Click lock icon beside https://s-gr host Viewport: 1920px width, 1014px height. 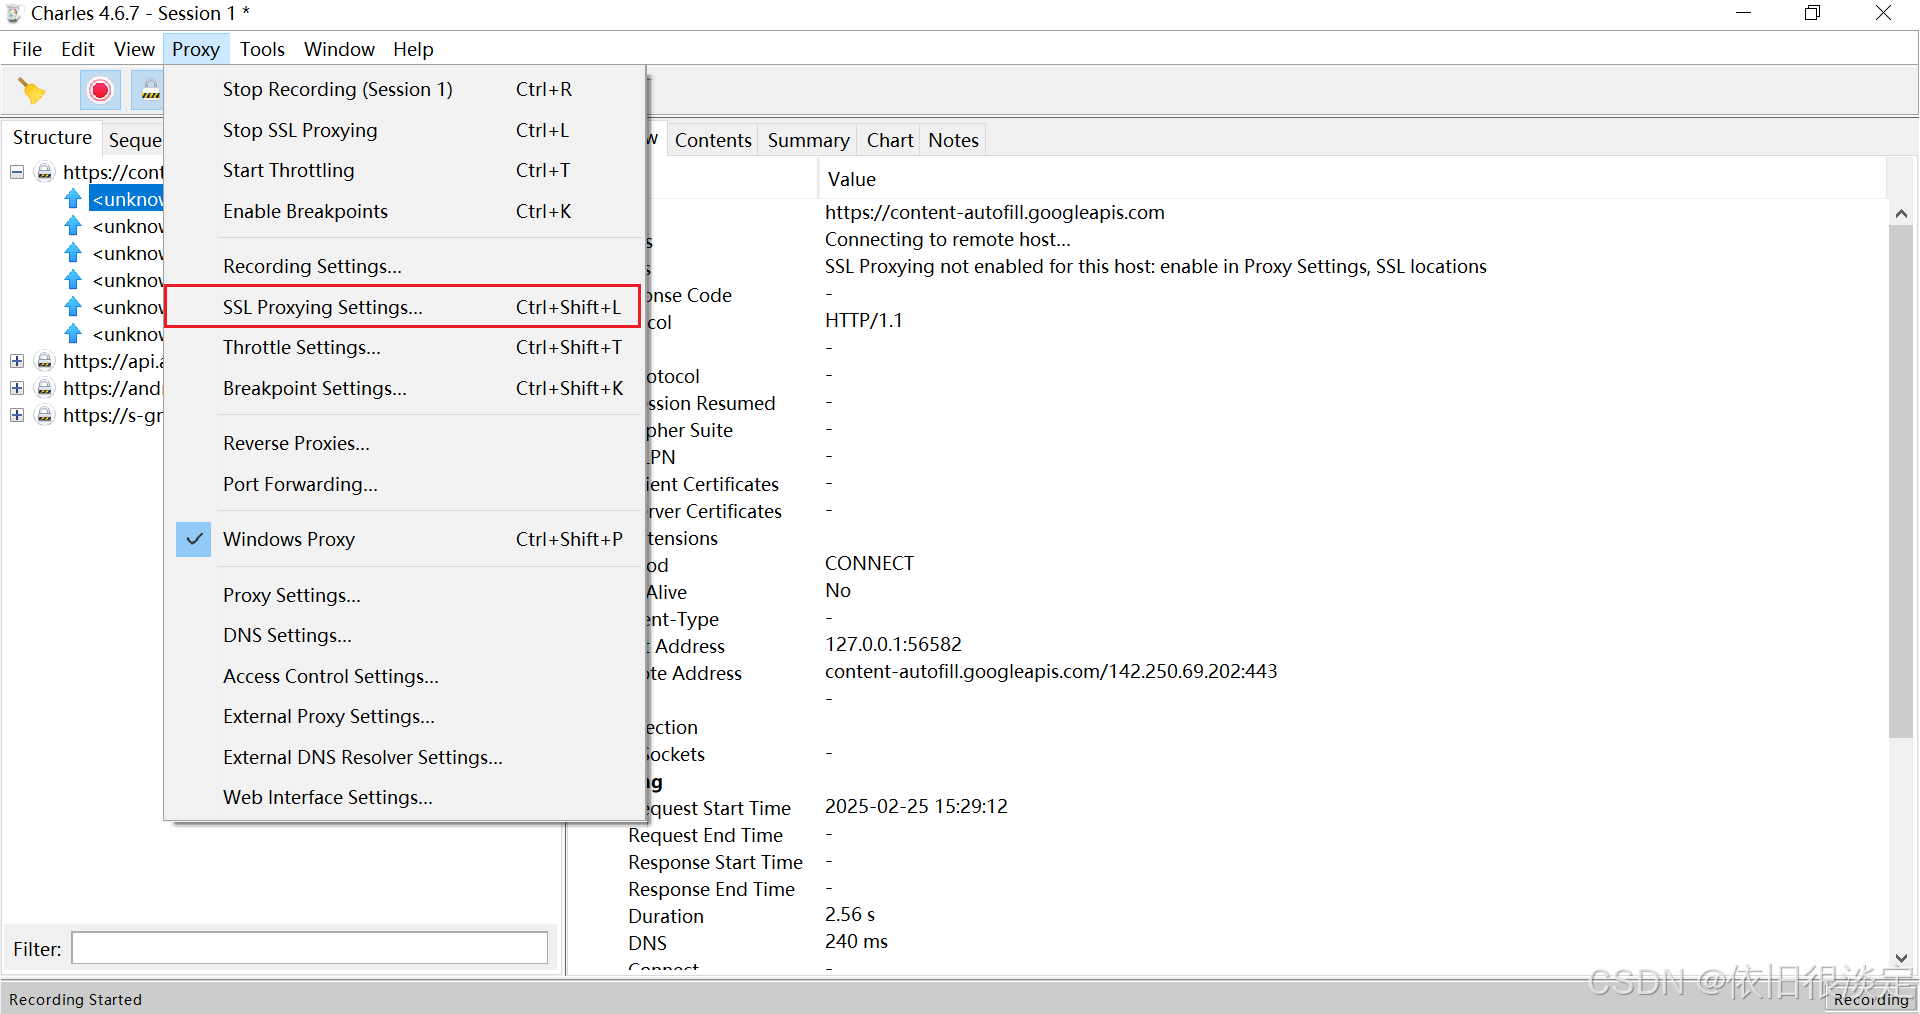[x=44, y=415]
